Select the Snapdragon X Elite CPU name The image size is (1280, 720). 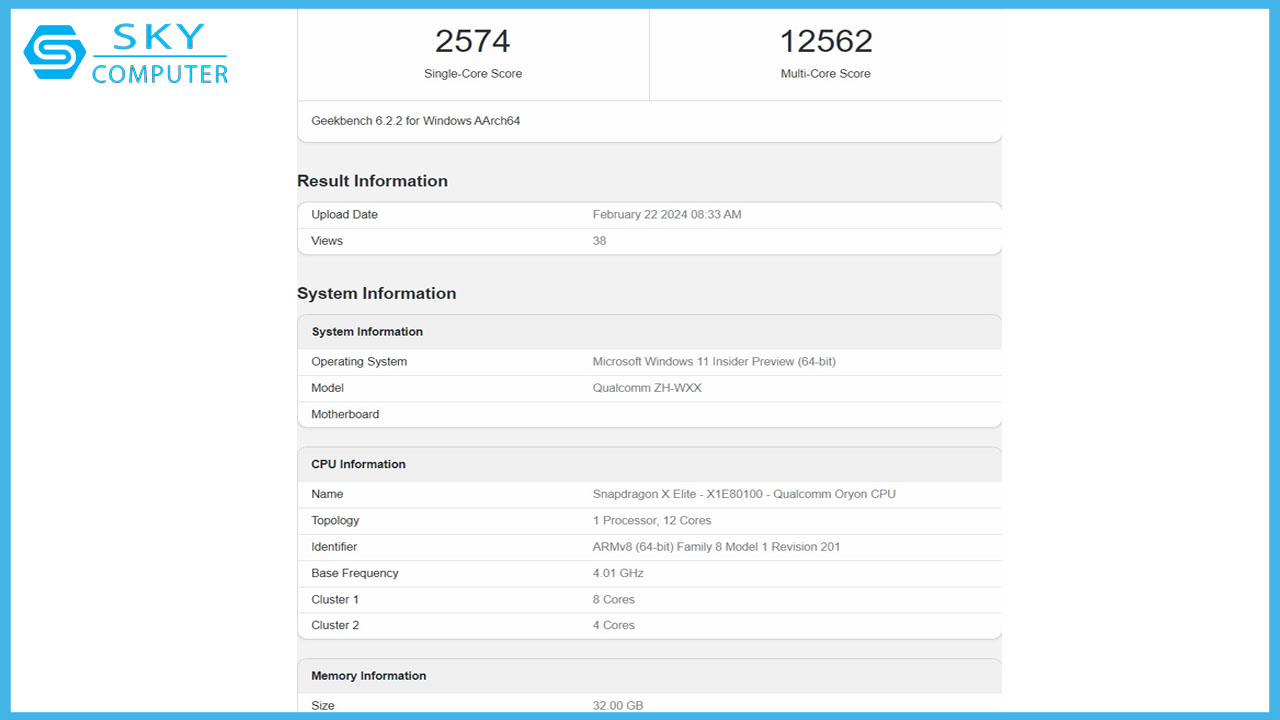[x=745, y=494]
